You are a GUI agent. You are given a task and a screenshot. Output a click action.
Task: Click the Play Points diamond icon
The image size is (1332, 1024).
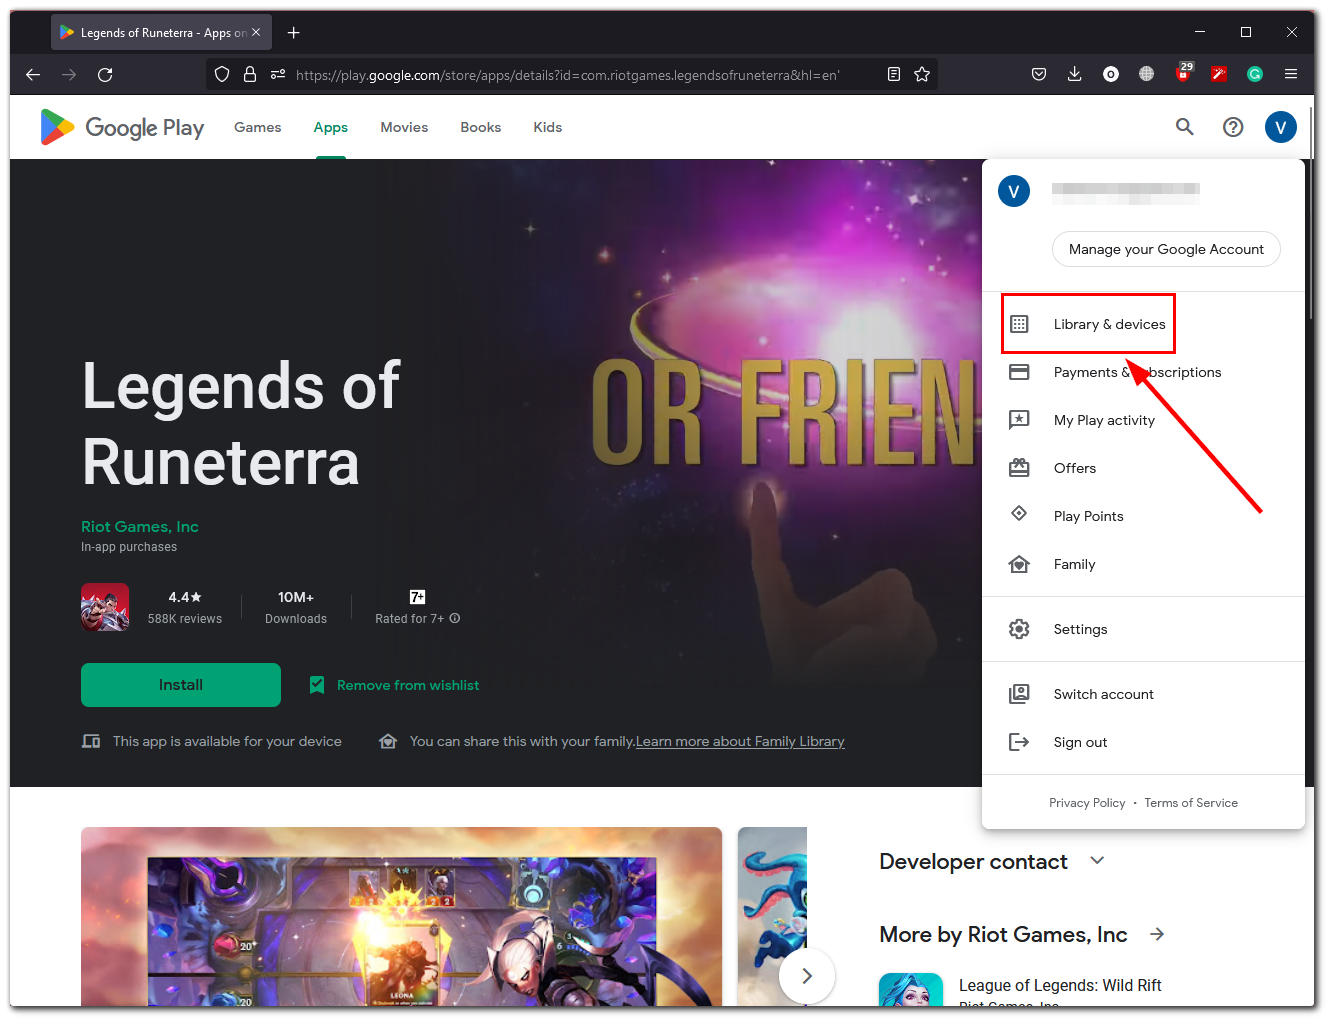click(1019, 514)
